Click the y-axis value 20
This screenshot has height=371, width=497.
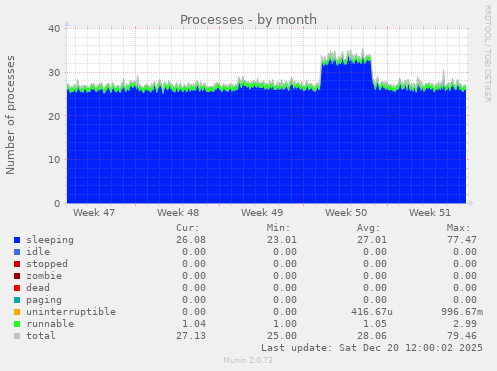pos(54,116)
